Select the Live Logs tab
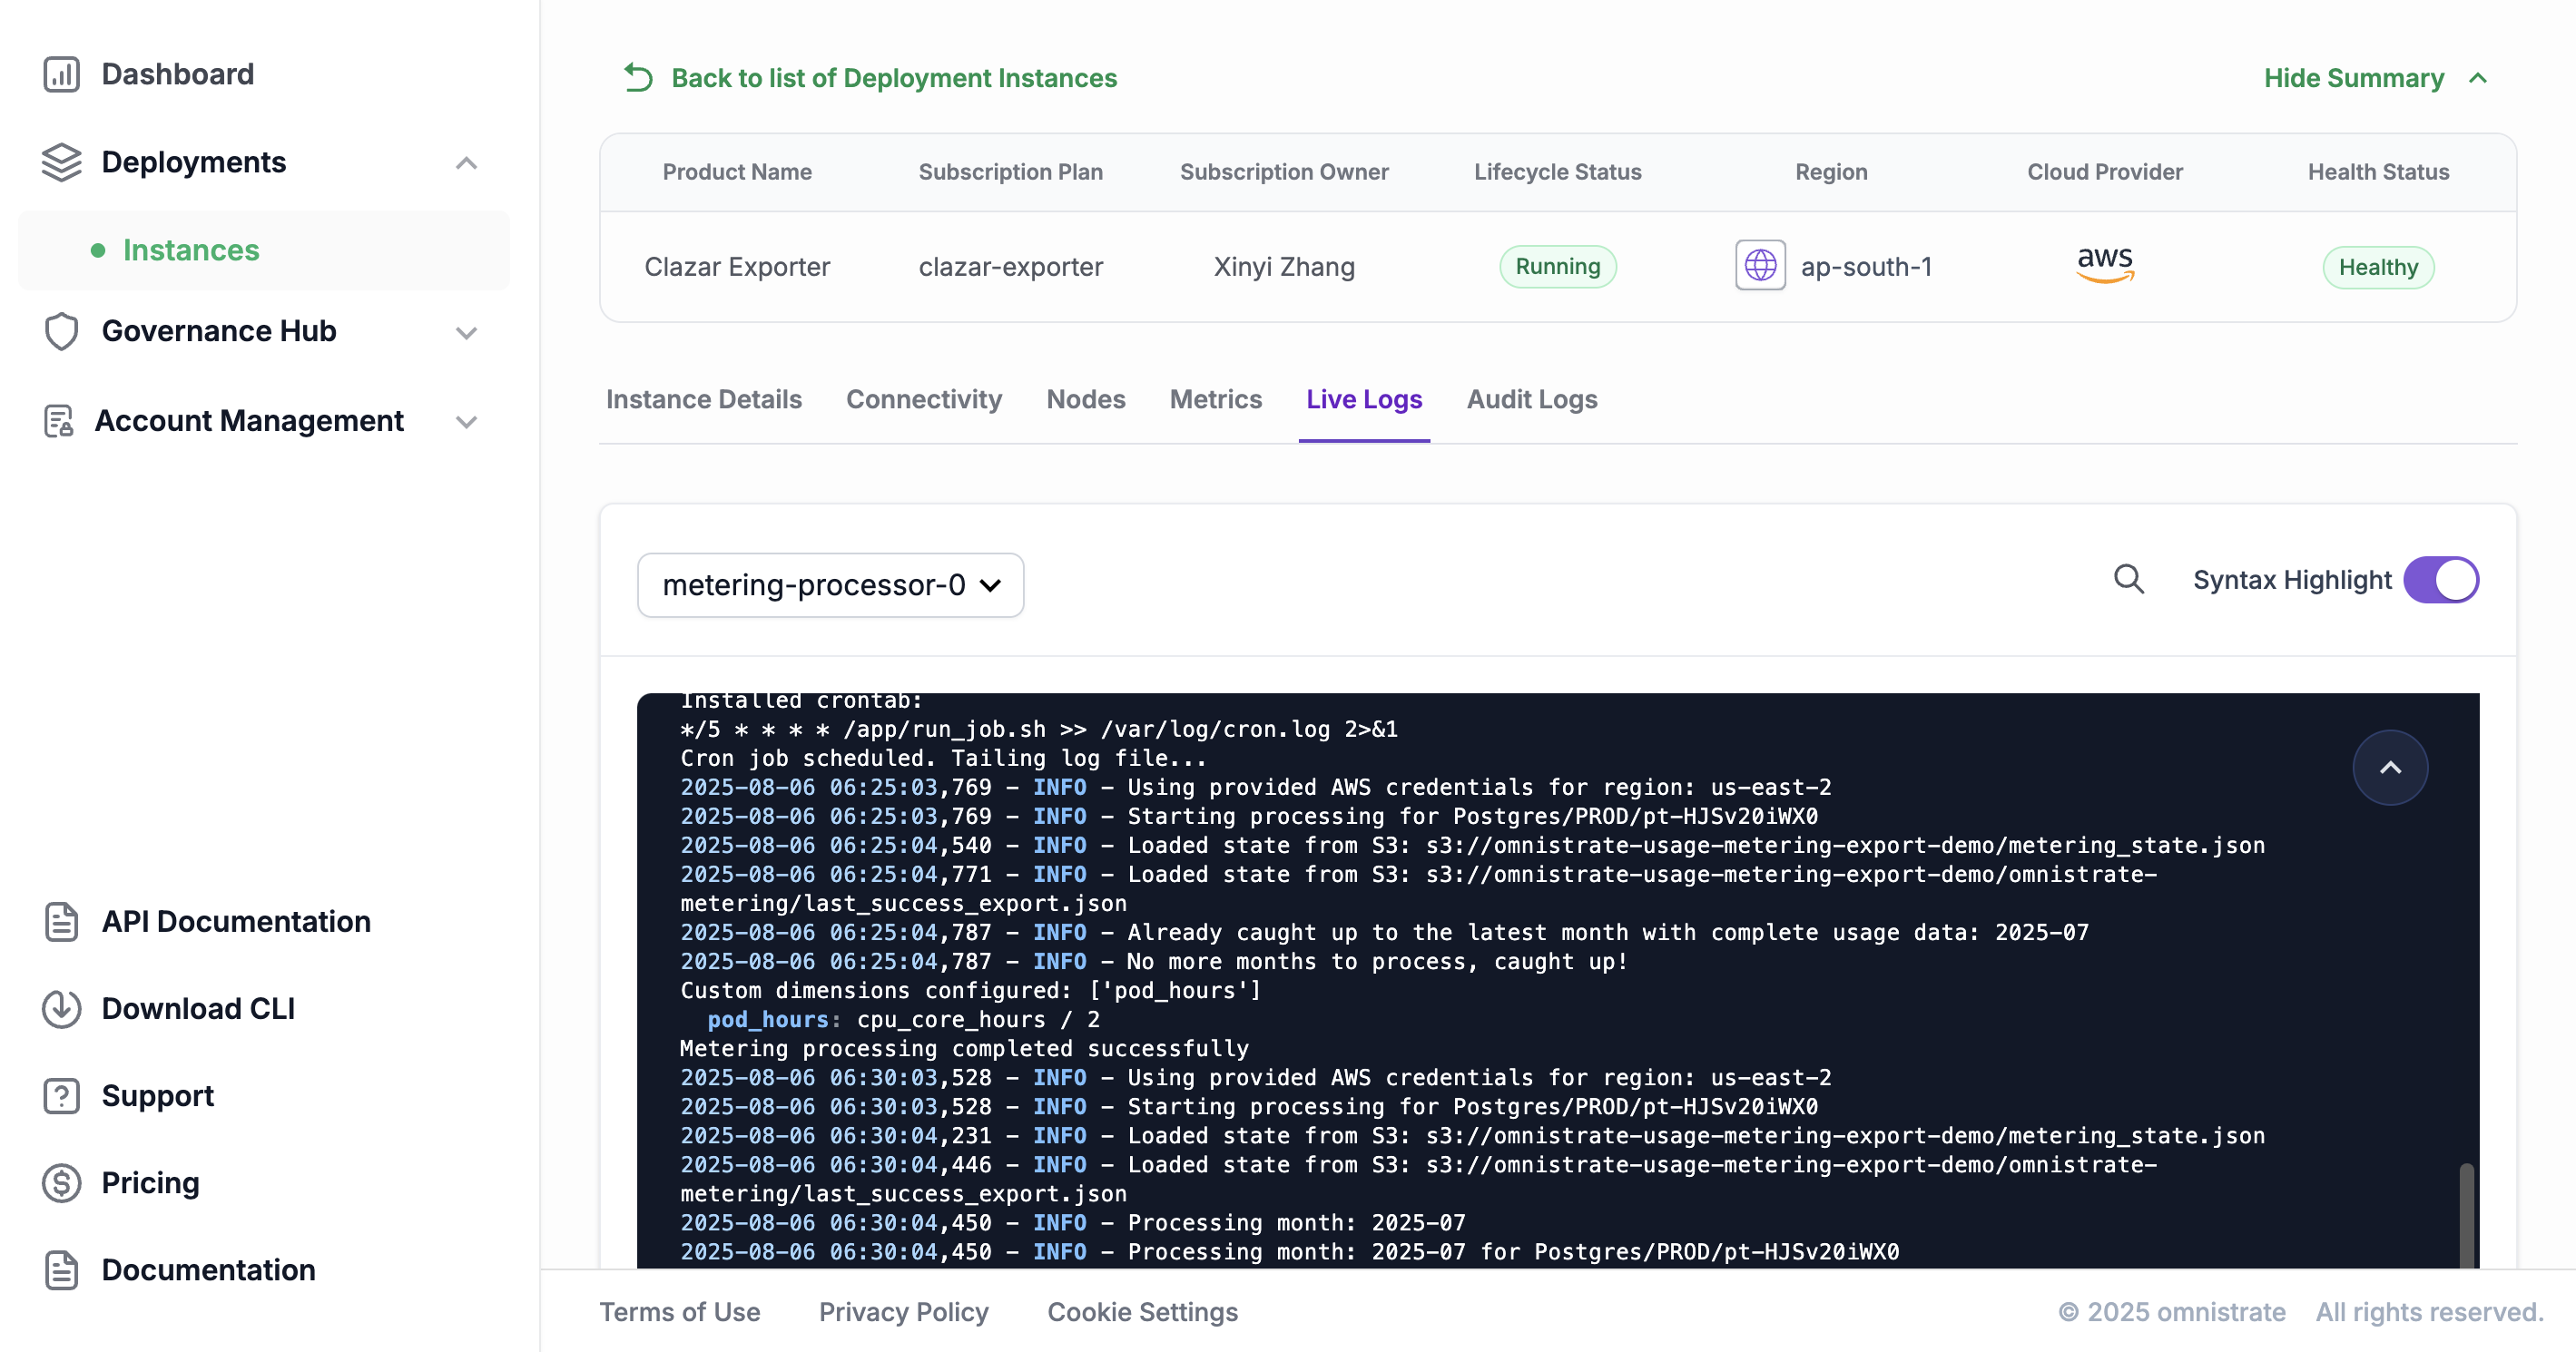Image resolution: width=2576 pixels, height=1352 pixels. [1364, 399]
